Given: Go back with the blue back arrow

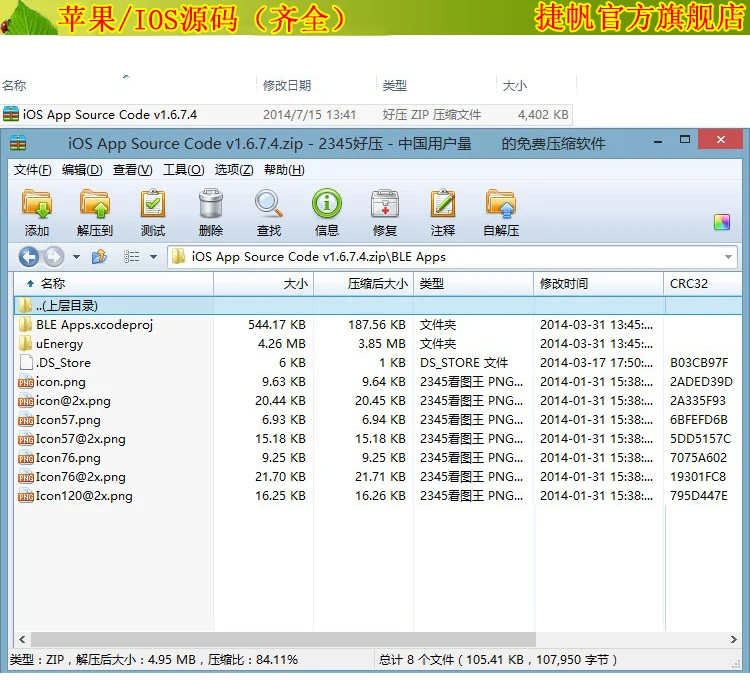Looking at the screenshot, I should pos(29,257).
